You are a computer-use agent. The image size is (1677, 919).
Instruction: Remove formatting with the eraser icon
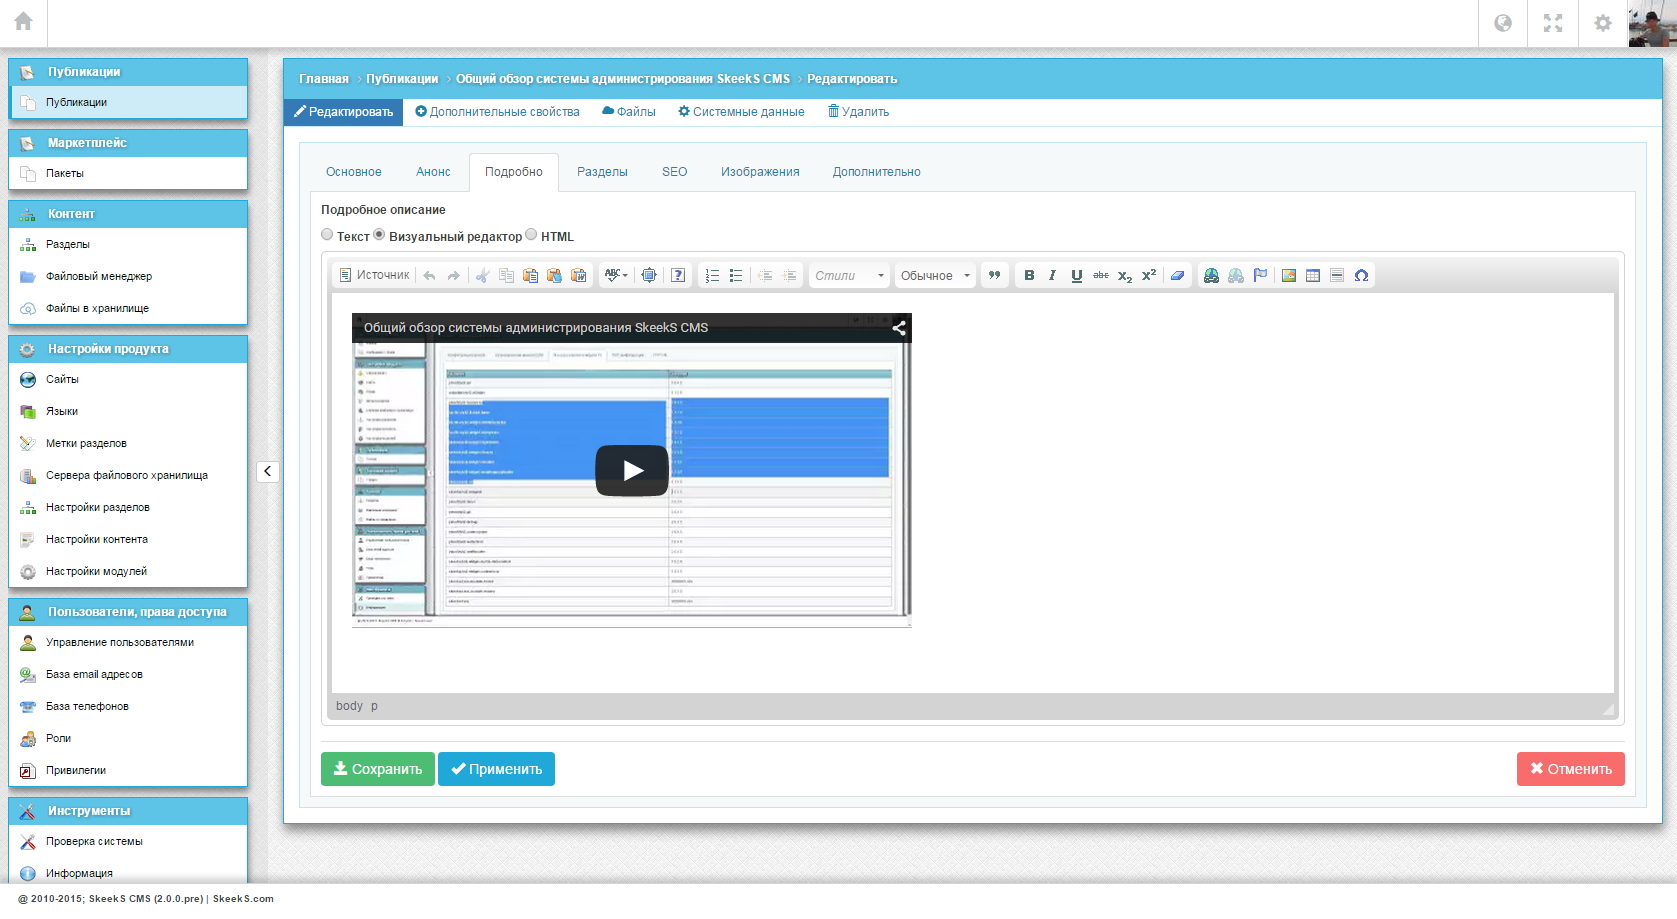coord(1178,275)
